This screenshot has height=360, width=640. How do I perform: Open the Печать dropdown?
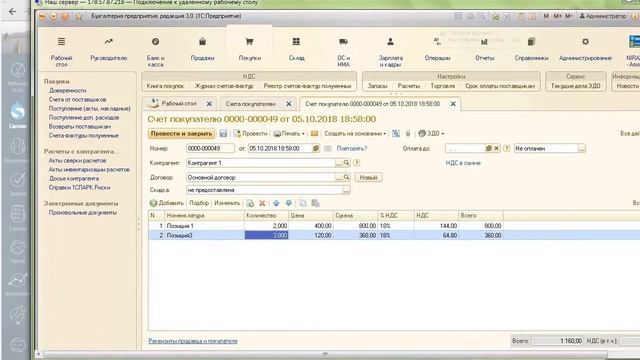coord(289,133)
